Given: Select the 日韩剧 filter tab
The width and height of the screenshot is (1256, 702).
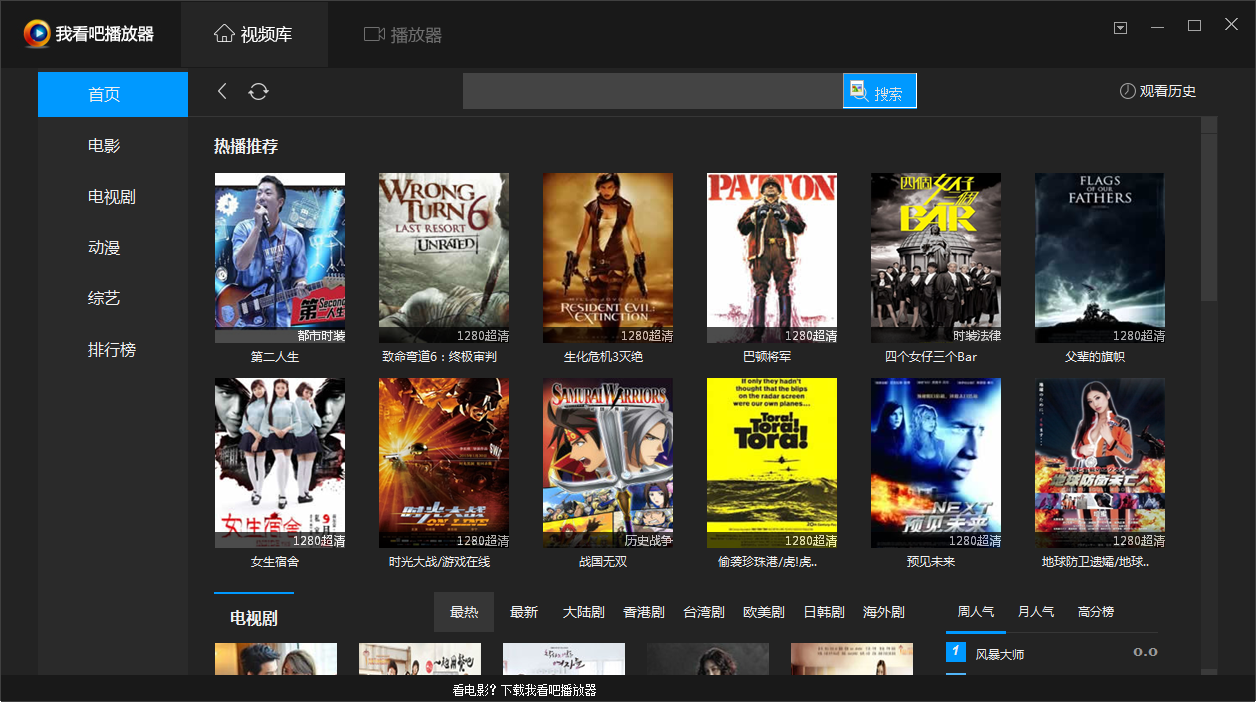Looking at the screenshot, I should 824,612.
